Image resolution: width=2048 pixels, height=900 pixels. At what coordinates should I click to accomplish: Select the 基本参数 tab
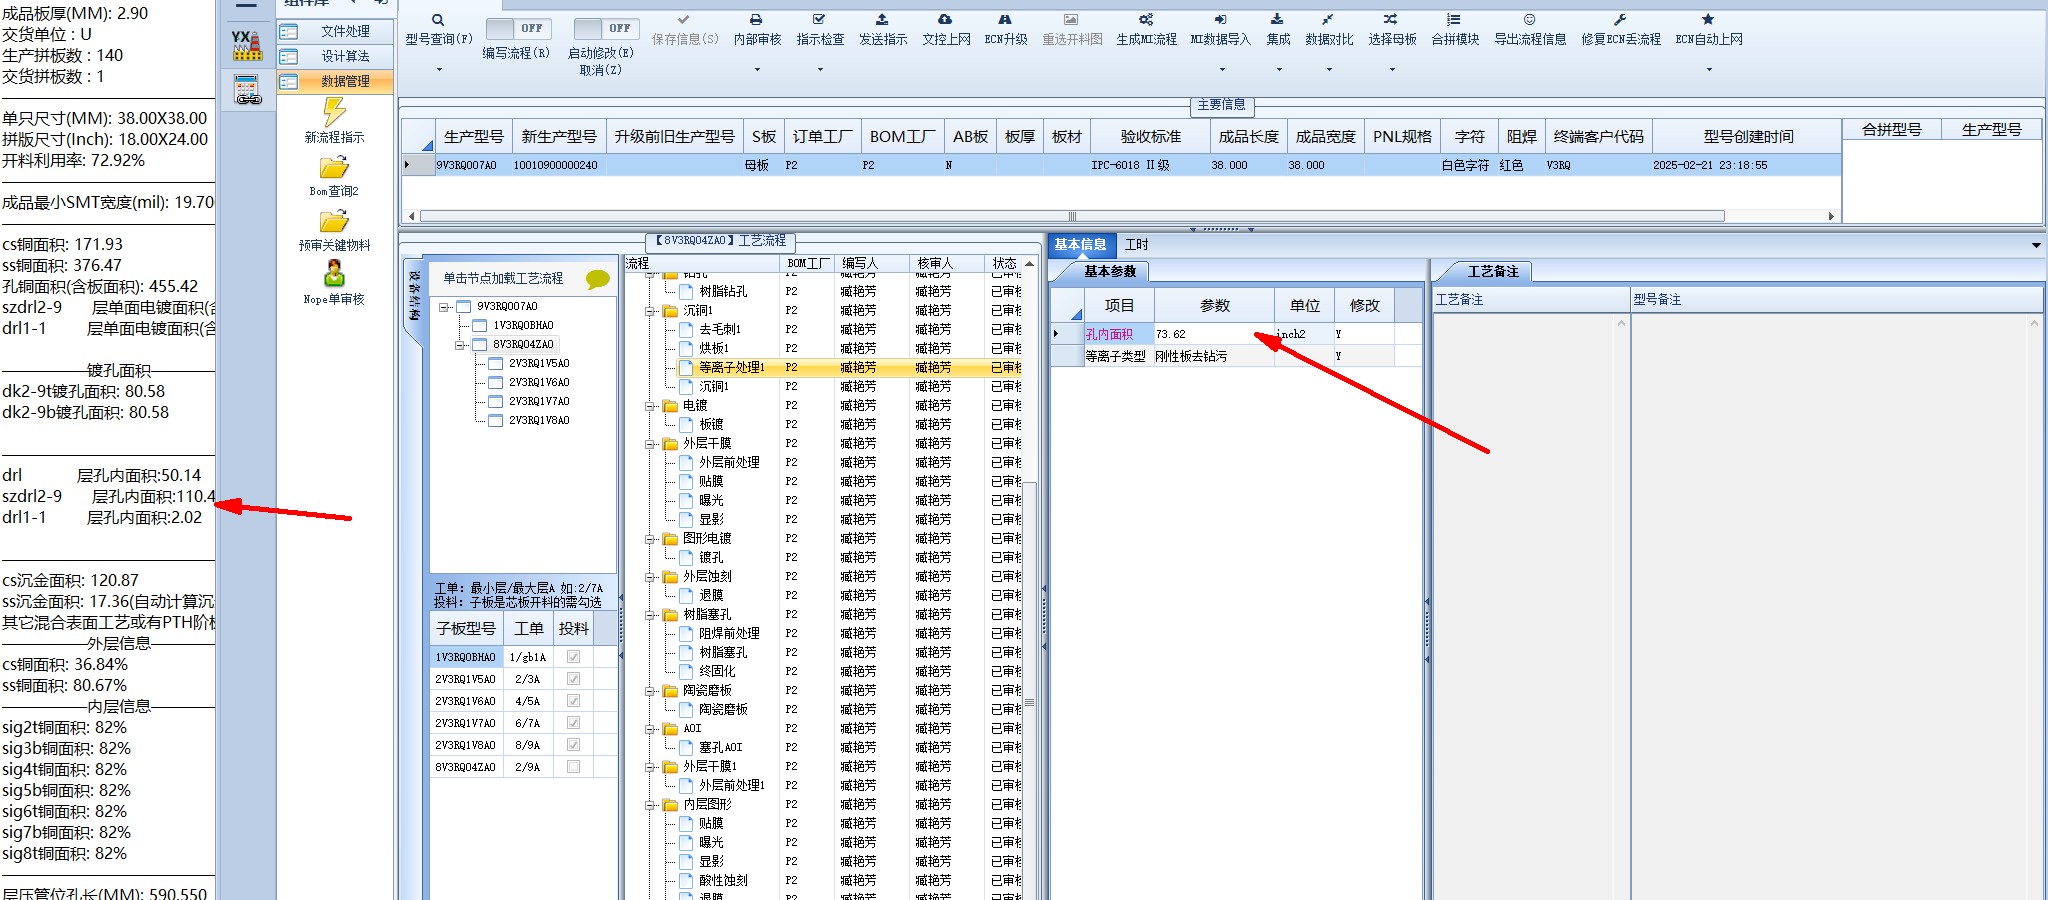(x=1109, y=272)
